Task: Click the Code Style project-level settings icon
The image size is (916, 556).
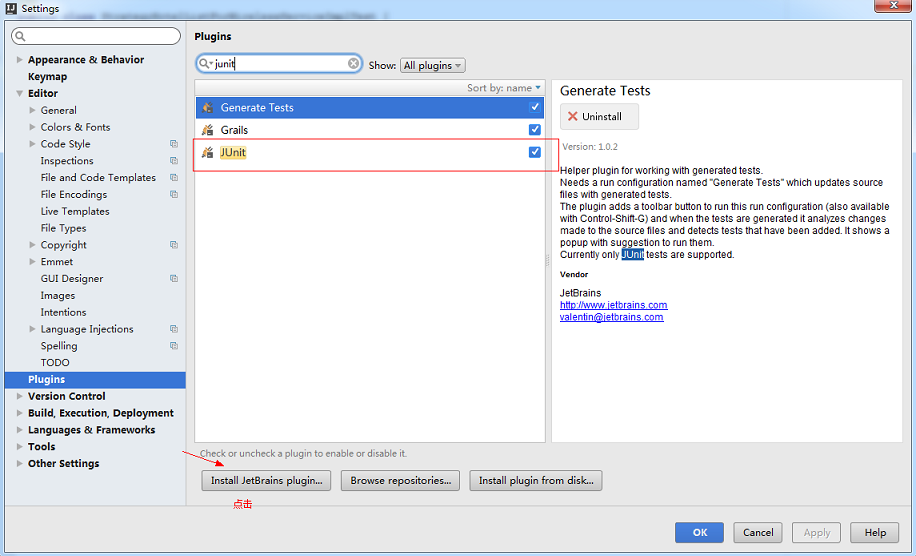Action: tap(174, 144)
